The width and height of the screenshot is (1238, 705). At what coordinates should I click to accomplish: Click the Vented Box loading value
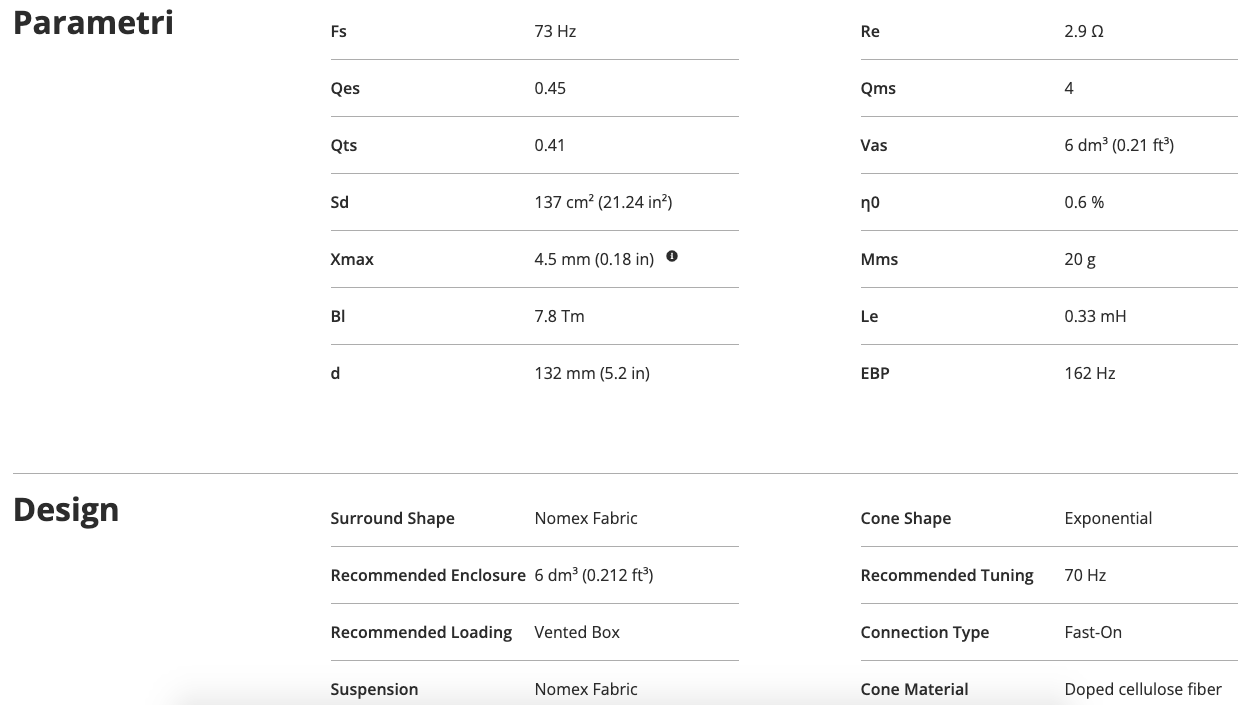(x=577, y=633)
